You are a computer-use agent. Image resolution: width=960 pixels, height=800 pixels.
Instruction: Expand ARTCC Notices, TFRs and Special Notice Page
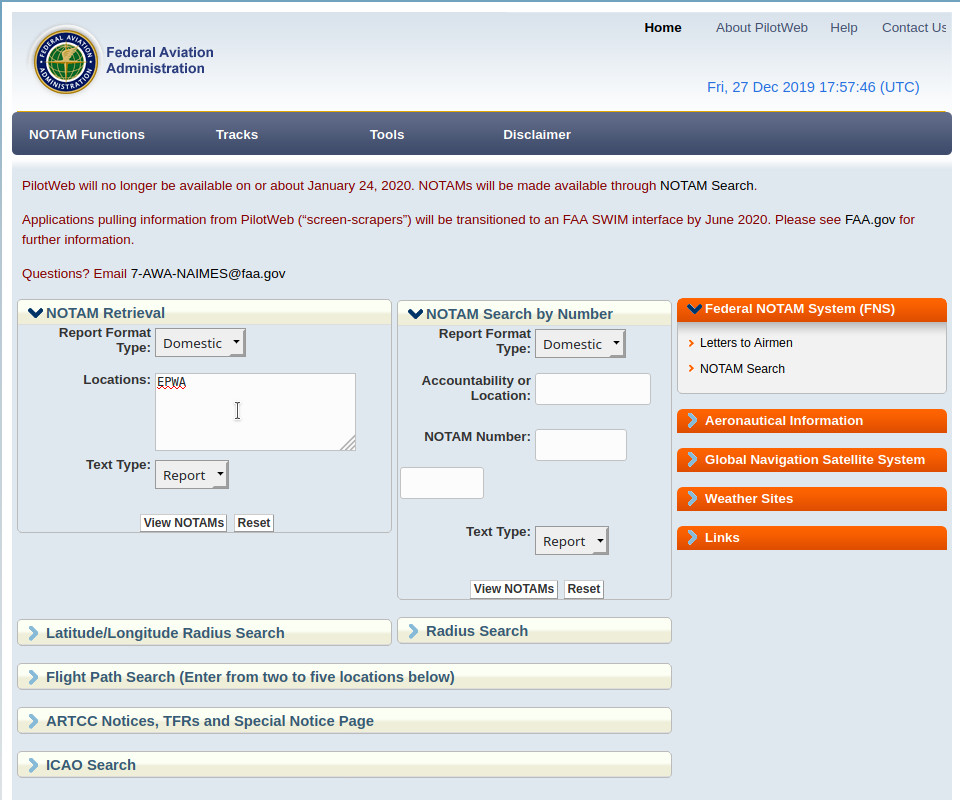345,720
